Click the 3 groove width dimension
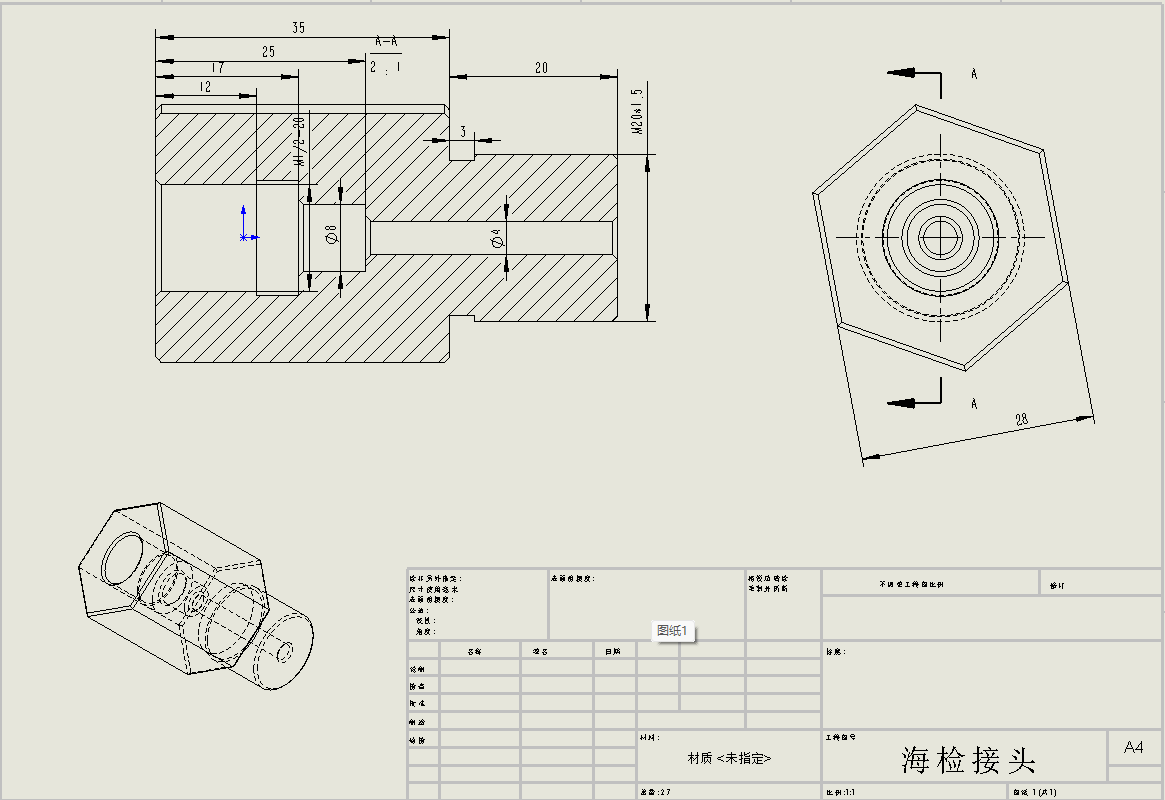The width and height of the screenshot is (1165, 800). [463, 131]
